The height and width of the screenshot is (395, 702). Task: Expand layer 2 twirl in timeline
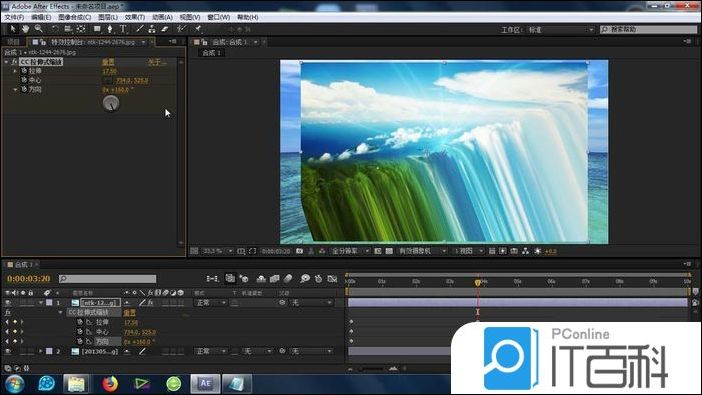[41, 352]
